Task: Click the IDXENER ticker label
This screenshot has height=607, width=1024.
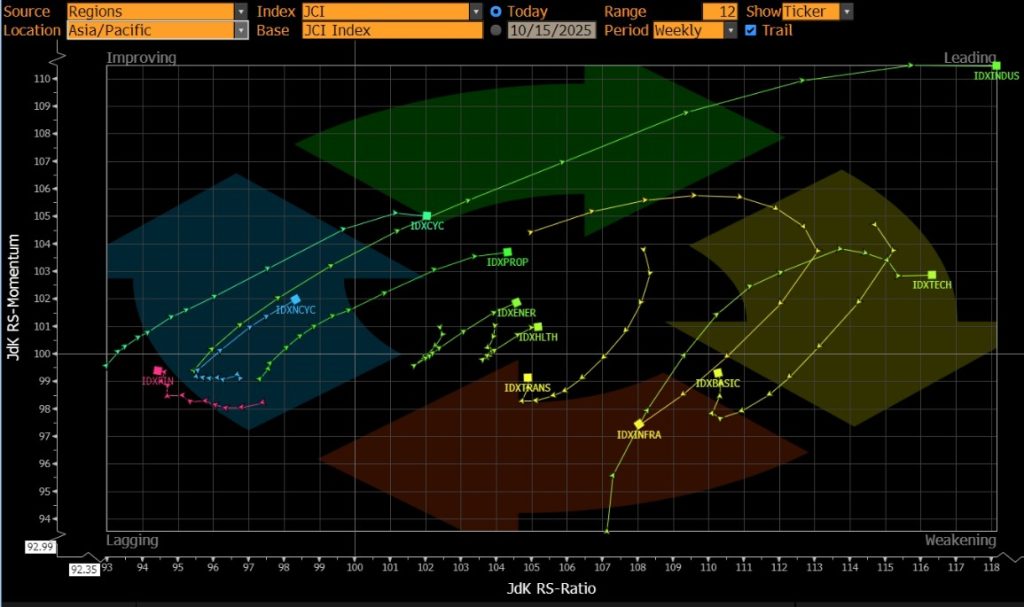Action: coord(516,313)
